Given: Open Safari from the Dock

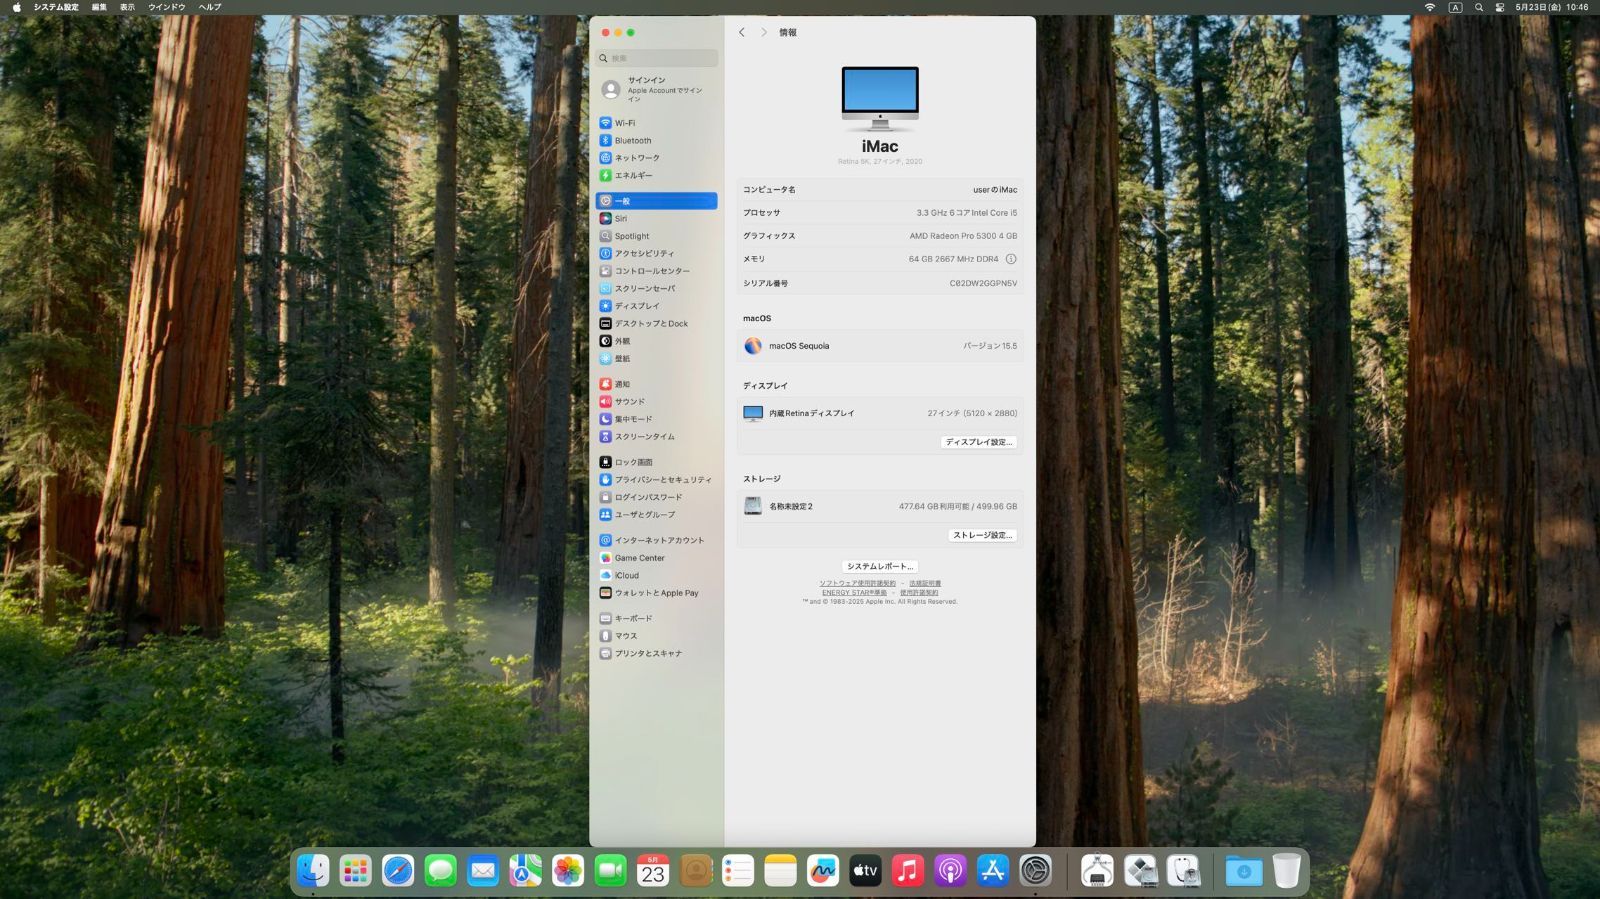Looking at the screenshot, I should 398,871.
